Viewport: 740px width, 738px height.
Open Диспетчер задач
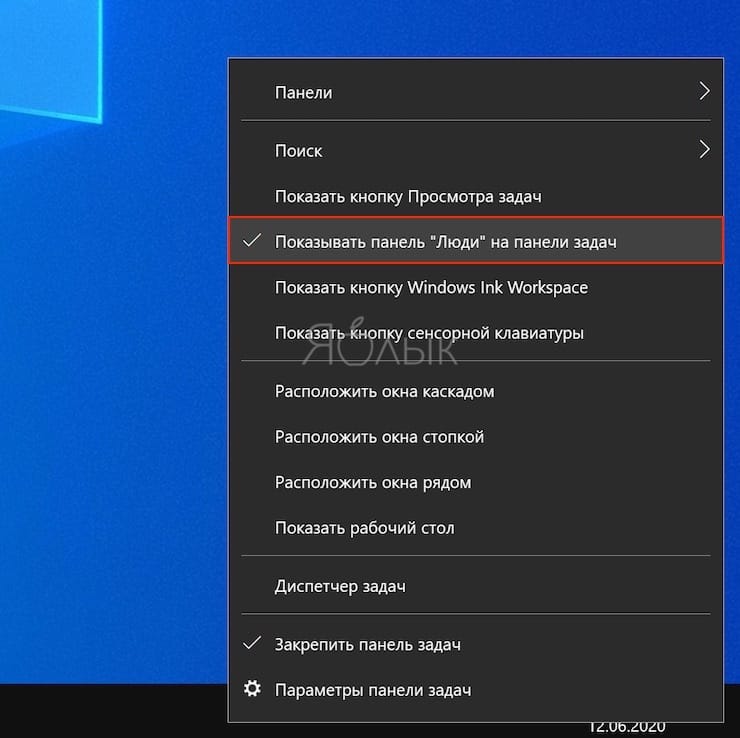click(476, 587)
